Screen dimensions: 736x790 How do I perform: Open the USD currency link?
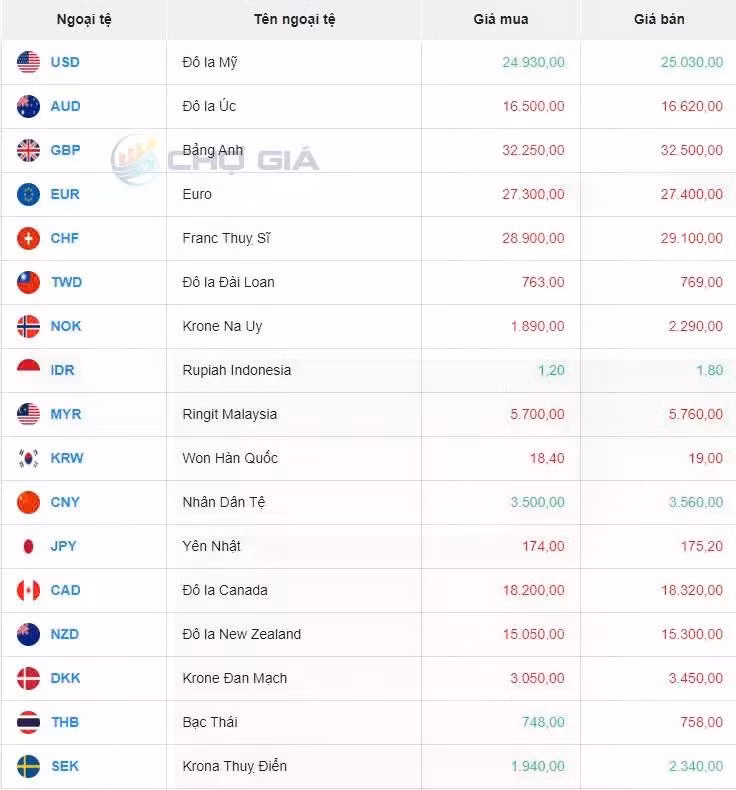pos(65,62)
